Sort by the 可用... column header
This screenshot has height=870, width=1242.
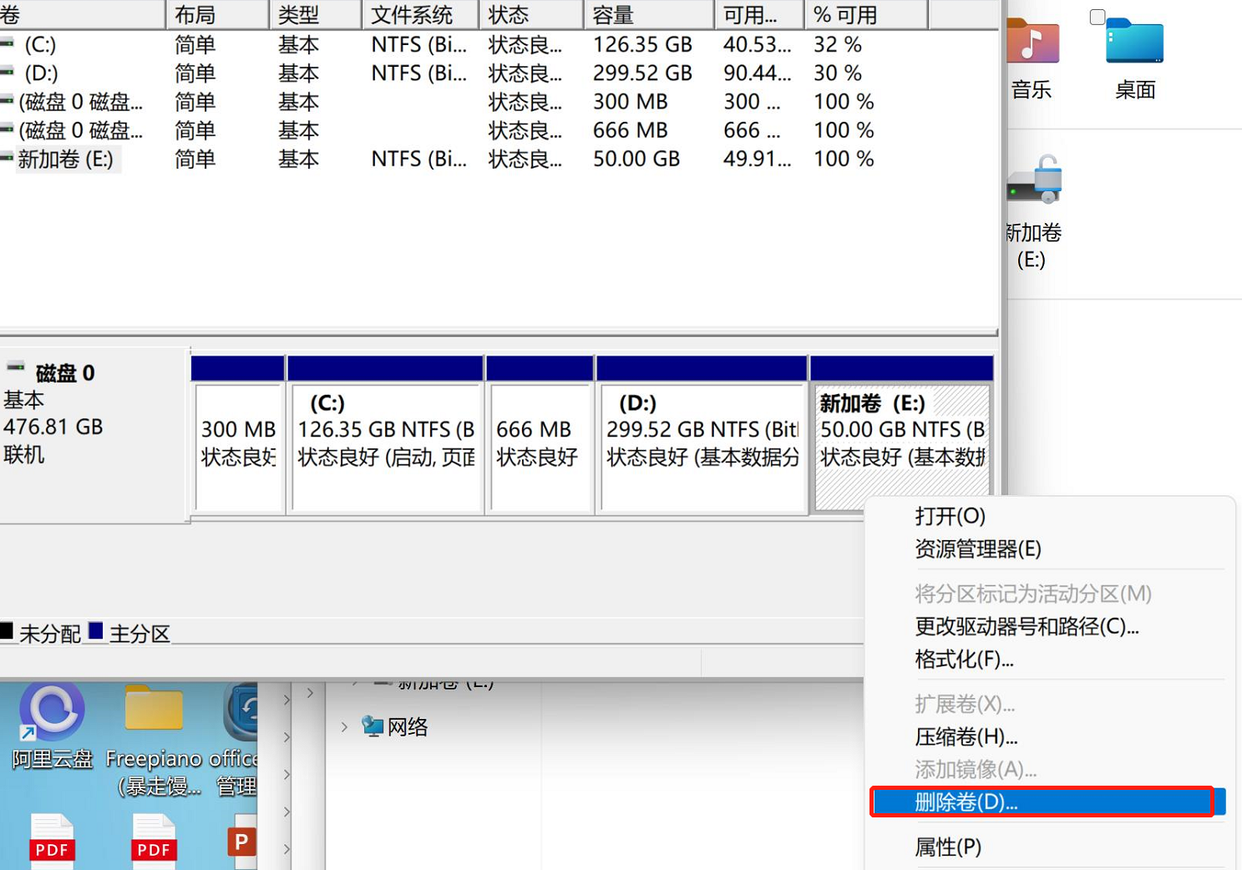[x=760, y=15]
